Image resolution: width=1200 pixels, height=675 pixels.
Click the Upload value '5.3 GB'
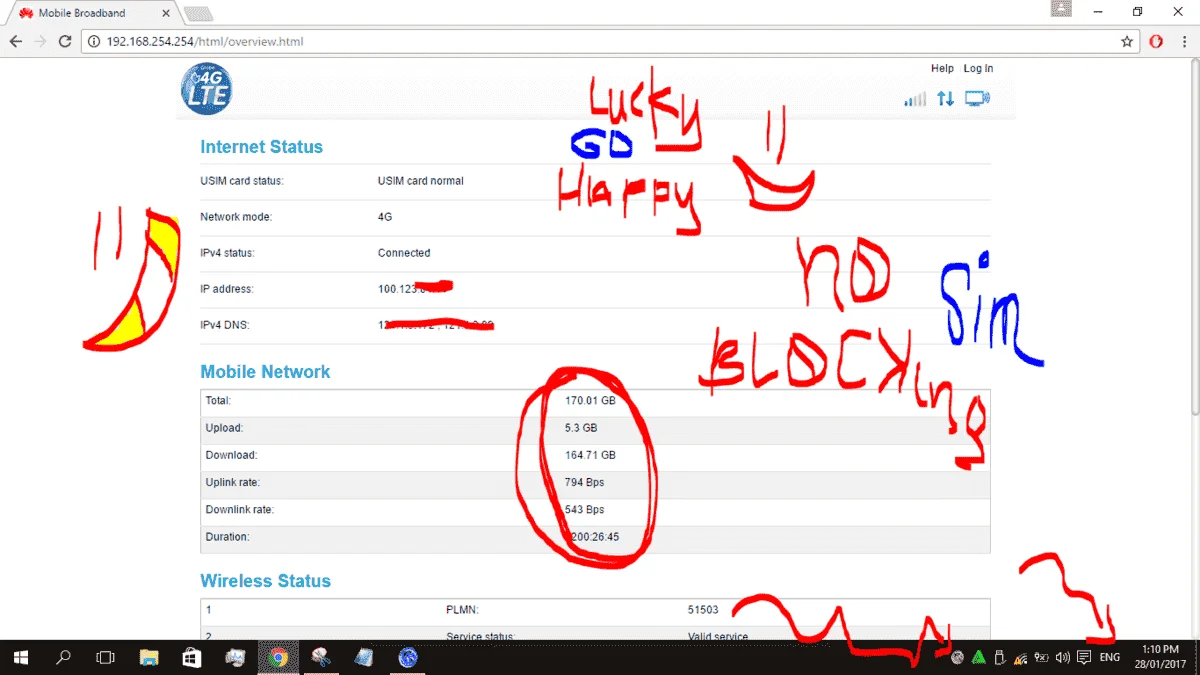pos(581,427)
